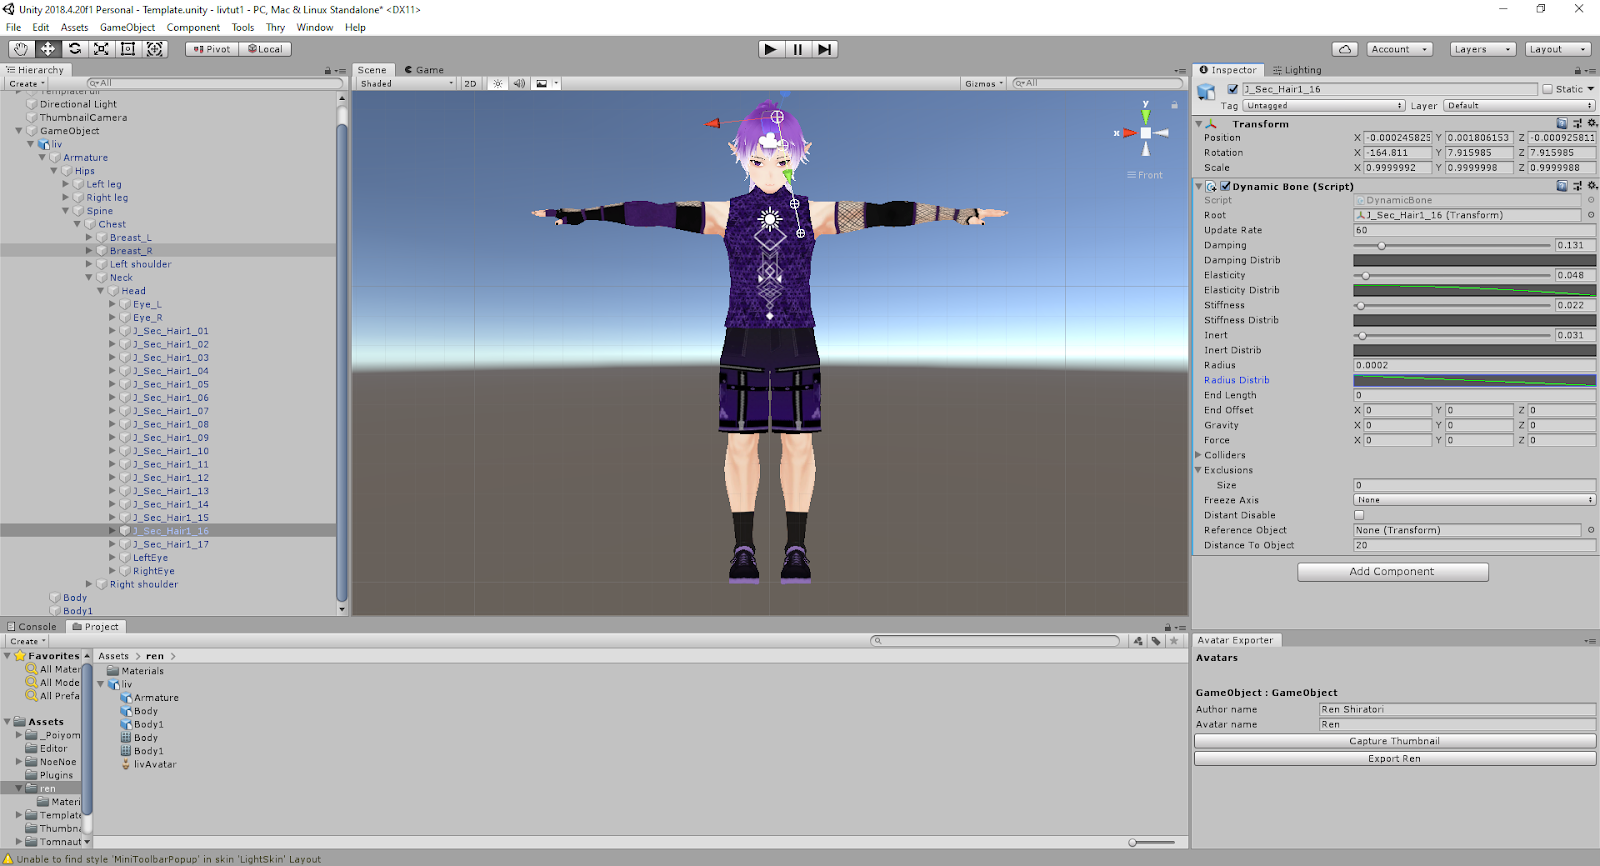The image size is (1600, 866).
Task: Toggle J_Sec_Hair1_16 active checkbox
Action: click(x=1233, y=89)
